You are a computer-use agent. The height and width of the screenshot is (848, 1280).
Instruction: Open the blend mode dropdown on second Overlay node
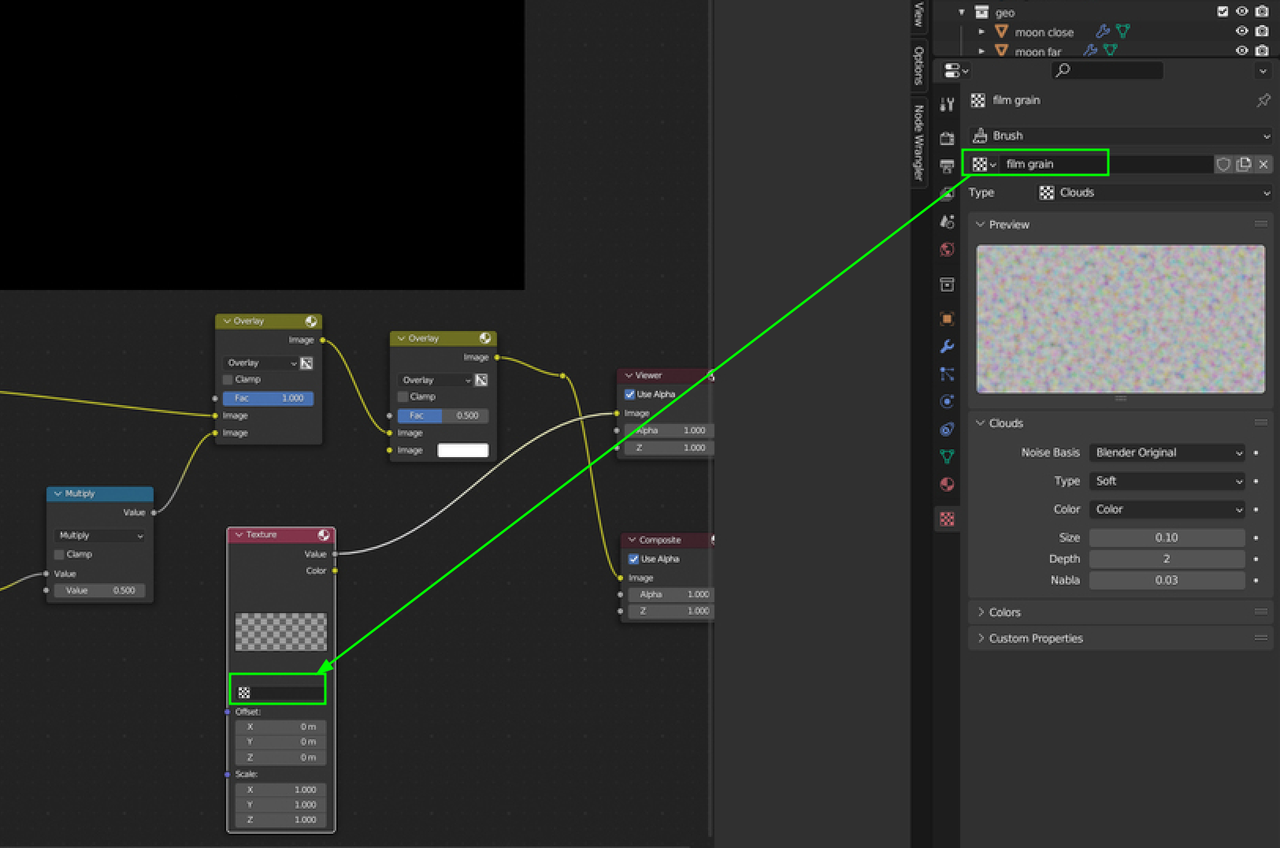434,380
